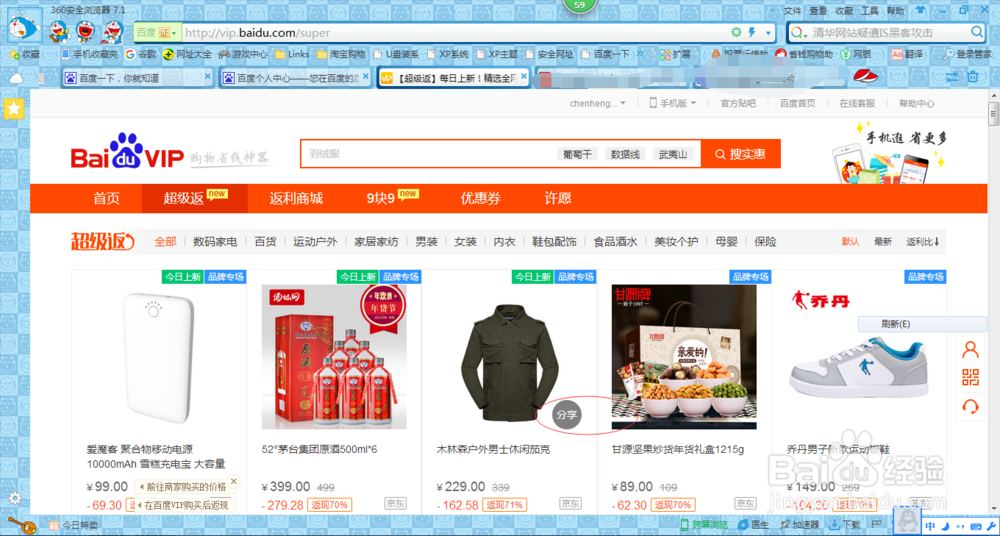Open the 乔丹 sneaker product image
The image size is (1000, 536).
[x=859, y=357]
